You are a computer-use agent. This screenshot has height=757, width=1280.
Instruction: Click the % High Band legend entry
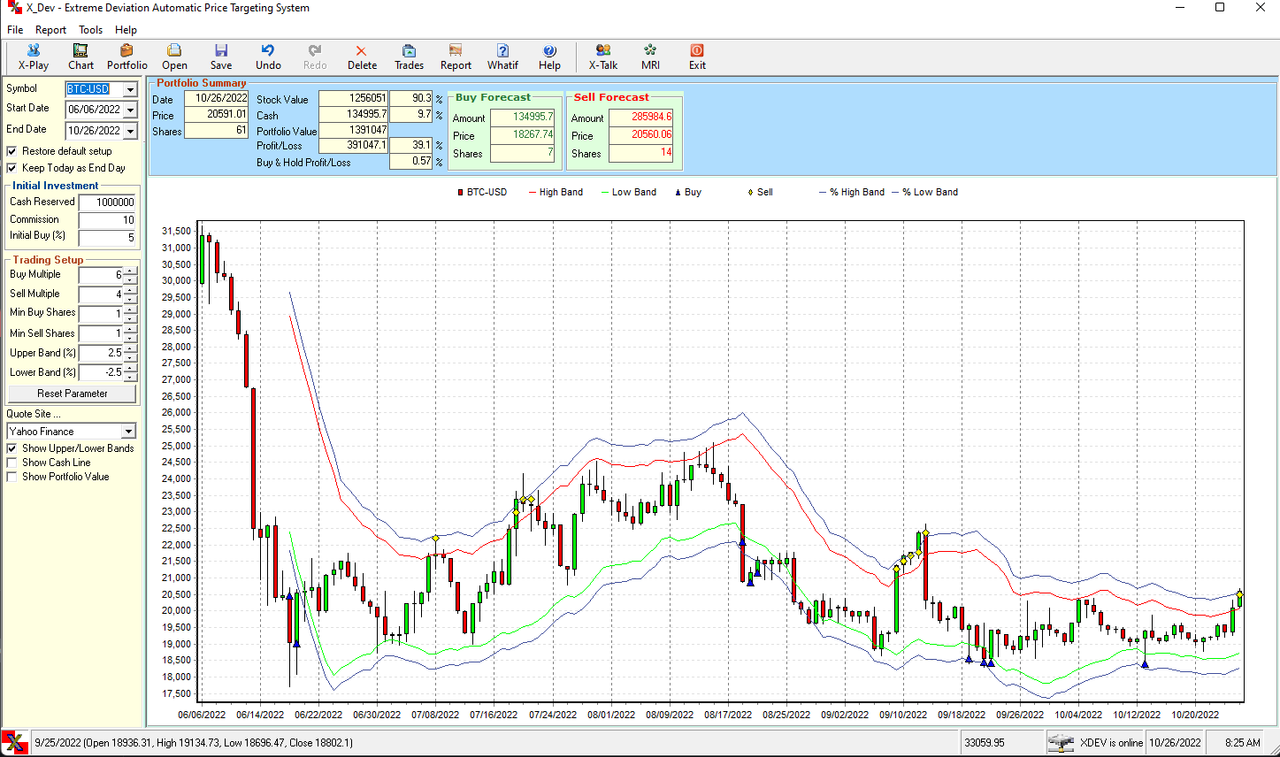[x=852, y=192]
